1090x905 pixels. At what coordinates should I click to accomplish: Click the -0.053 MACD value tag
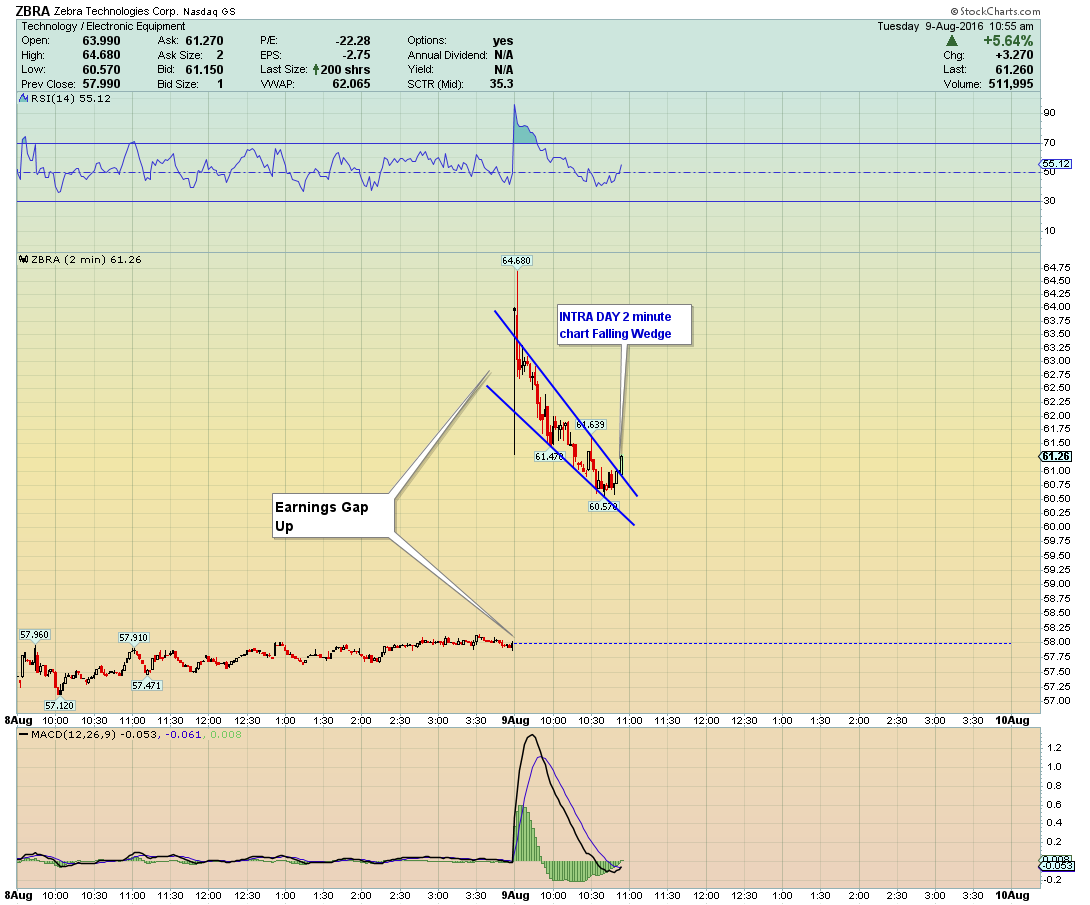(1057, 866)
